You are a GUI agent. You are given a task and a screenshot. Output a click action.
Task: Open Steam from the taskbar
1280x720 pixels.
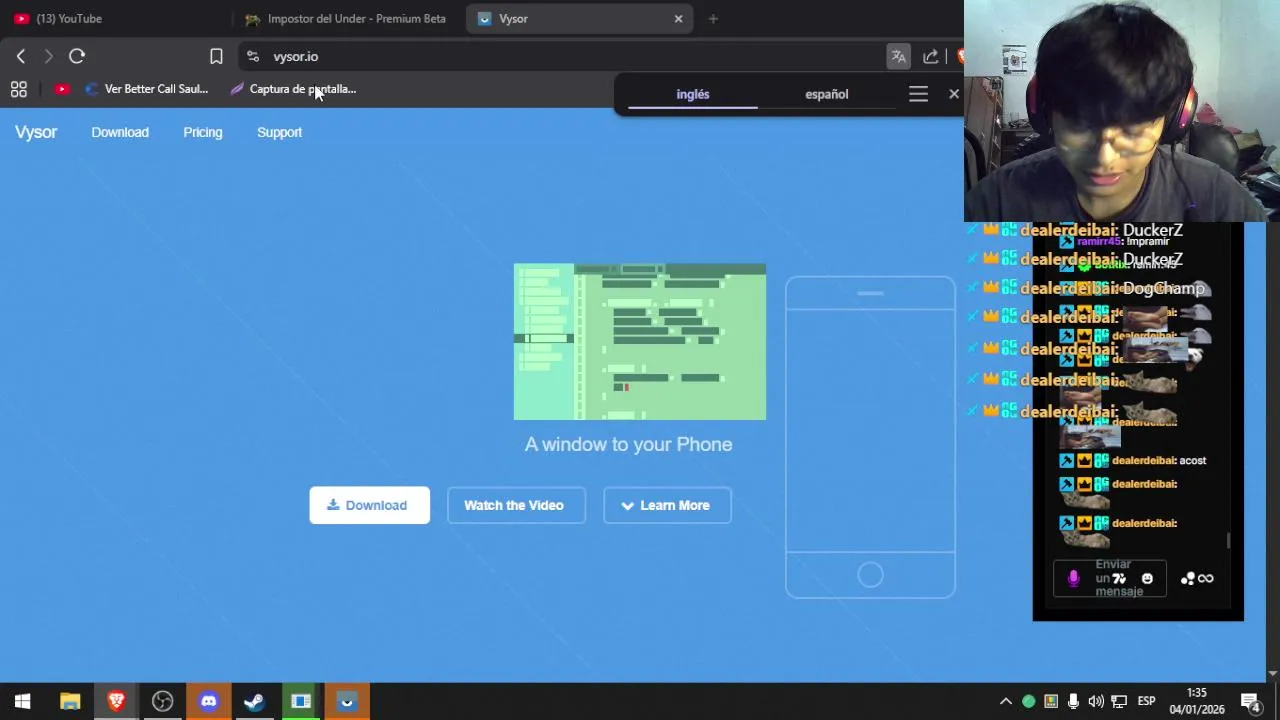coord(254,701)
